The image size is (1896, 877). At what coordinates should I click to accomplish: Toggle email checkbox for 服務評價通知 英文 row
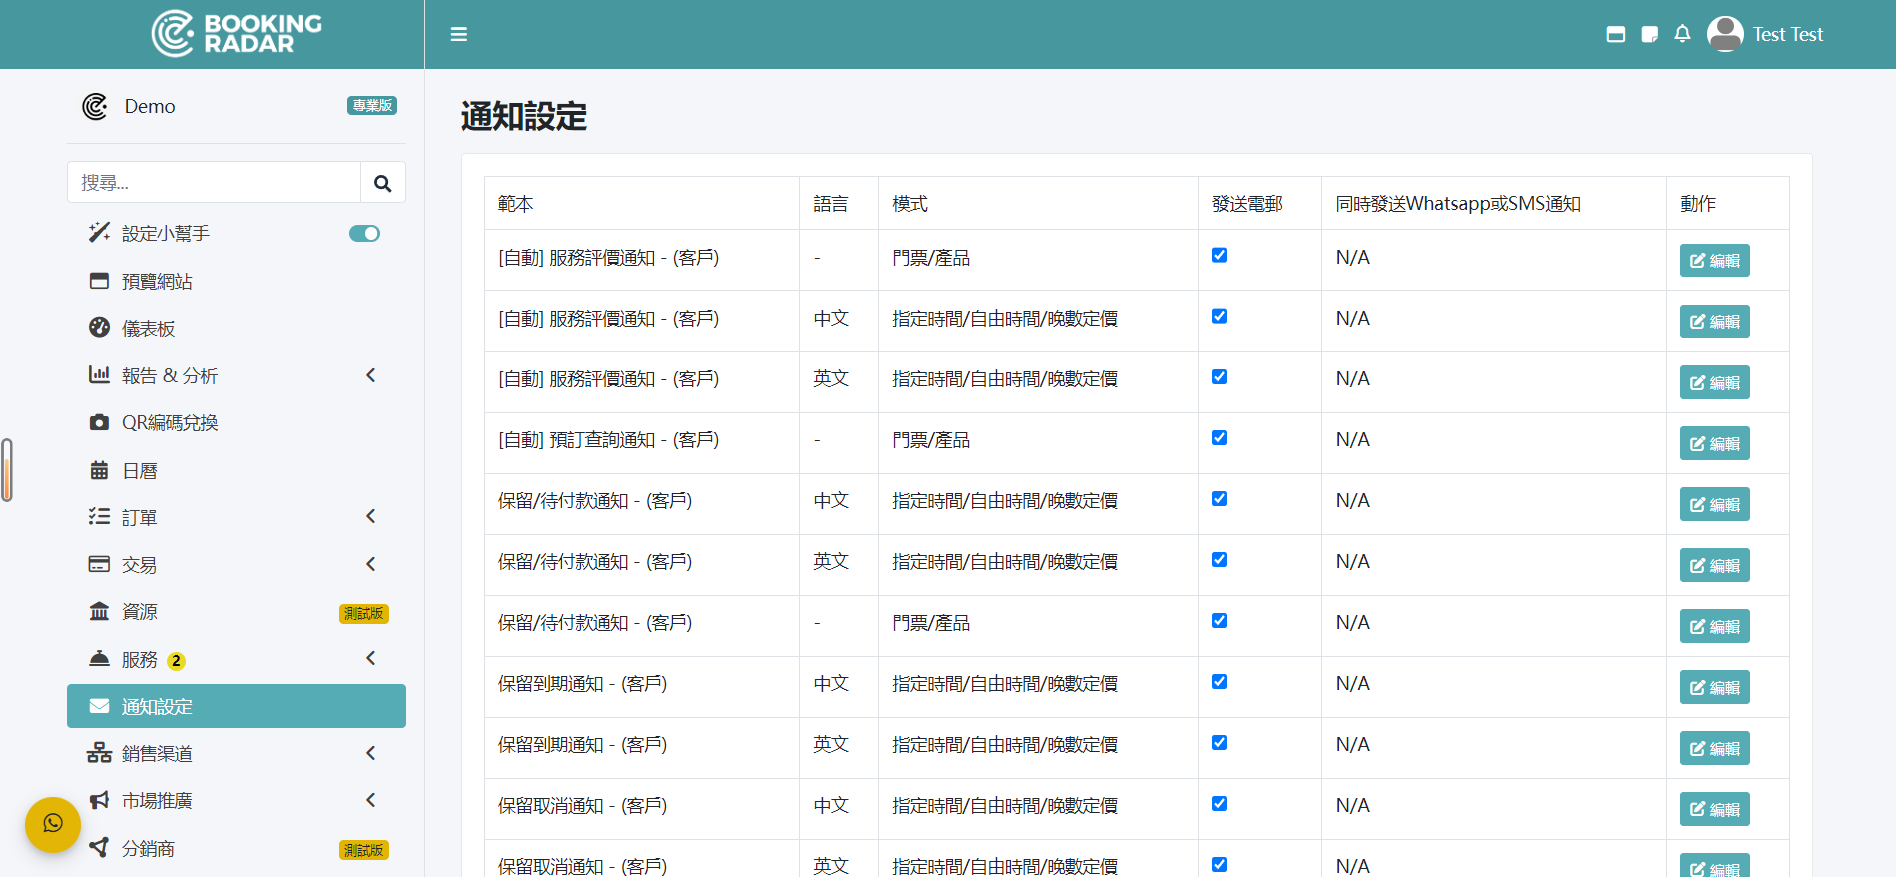[1219, 377]
